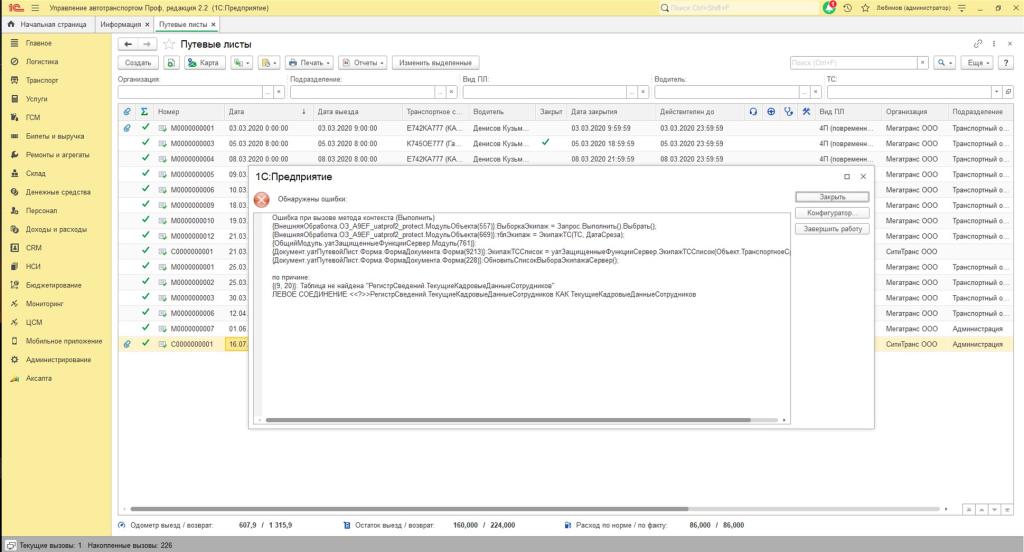
Task: Click the Закрыт checkmark in row M000000003
Action: click(x=545, y=142)
